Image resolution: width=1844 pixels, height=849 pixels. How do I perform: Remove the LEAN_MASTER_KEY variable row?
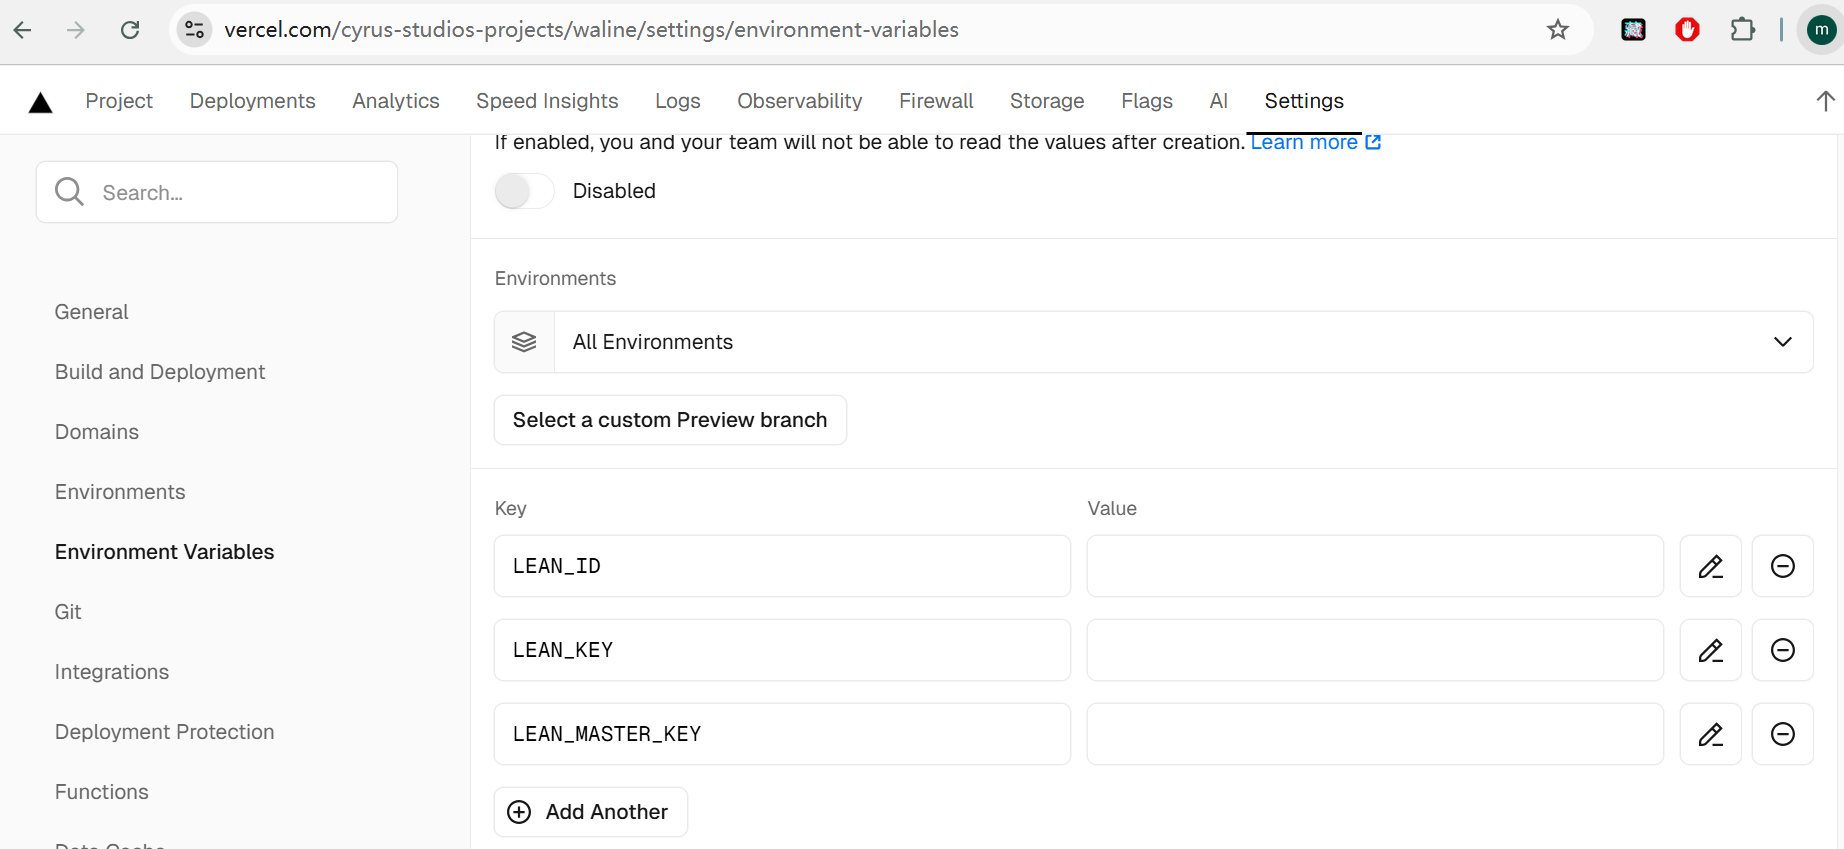pyautogui.click(x=1782, y=734)
